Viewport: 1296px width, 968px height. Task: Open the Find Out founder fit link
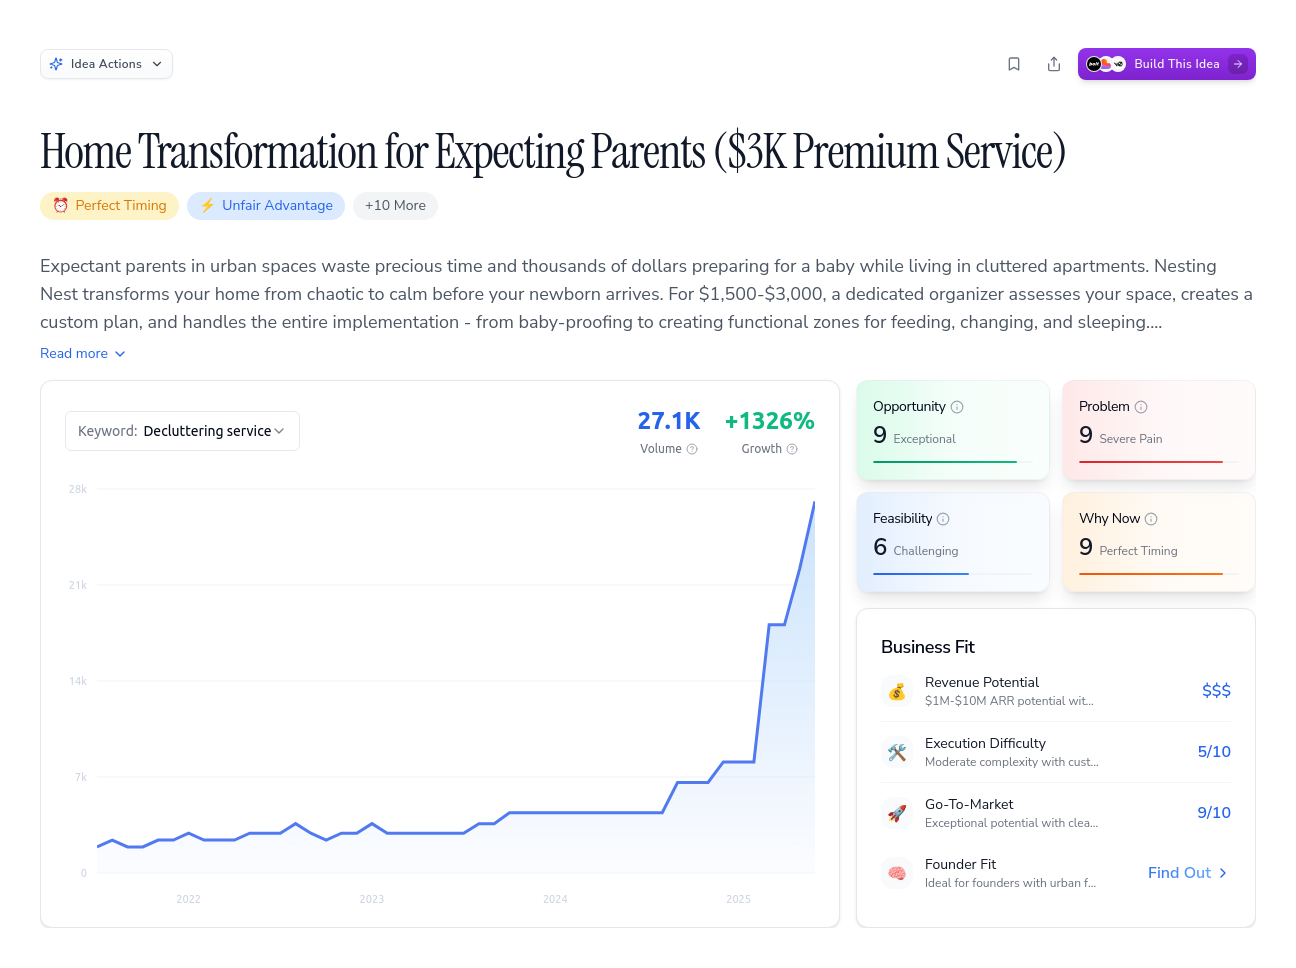click(x=1188, y=873)
